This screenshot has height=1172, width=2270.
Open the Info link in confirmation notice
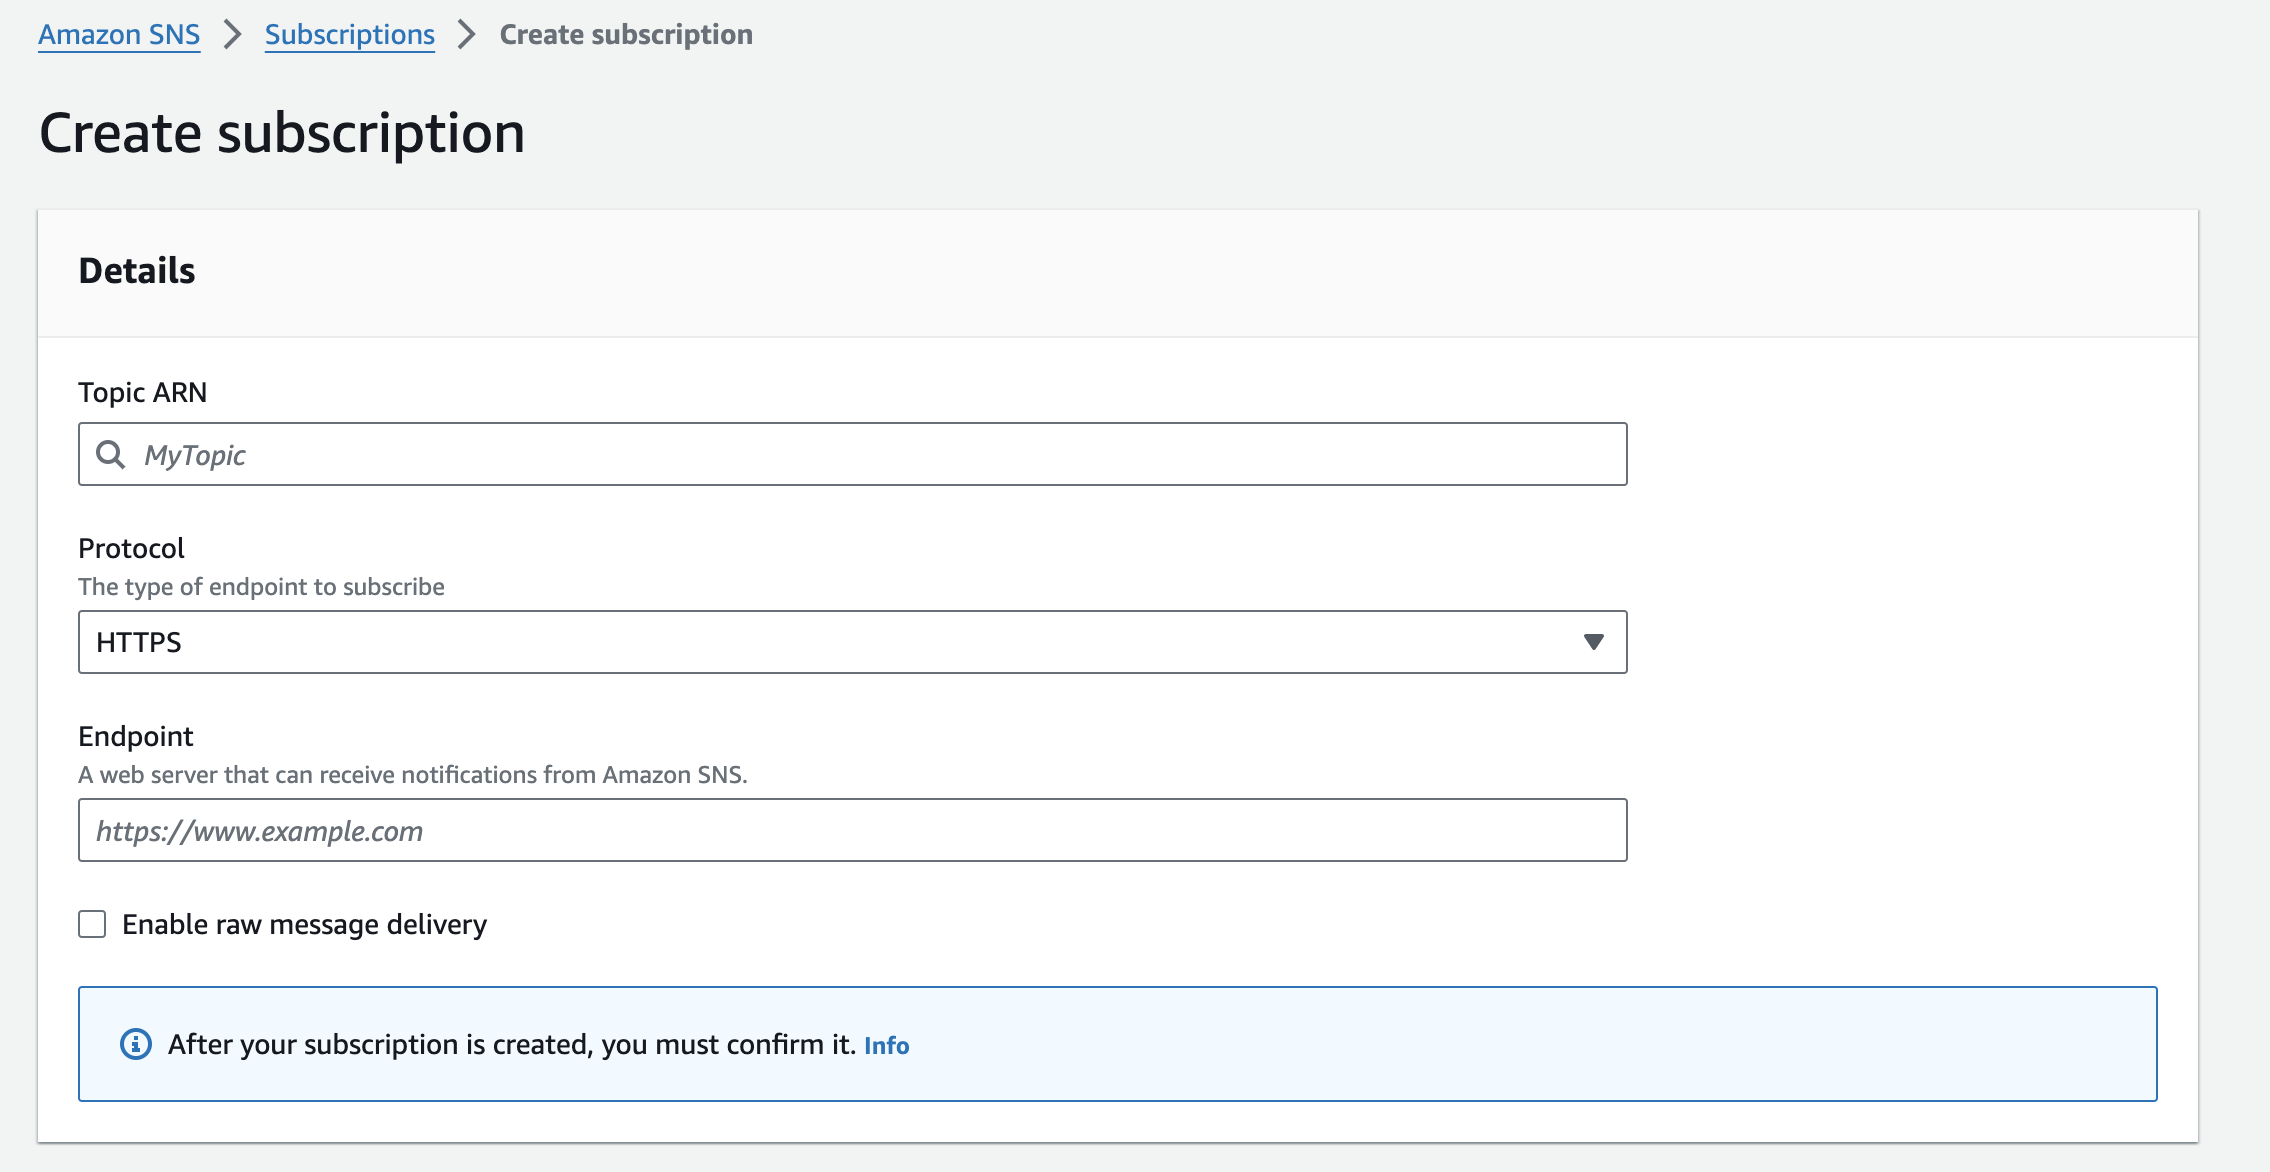[x=887, y=1046]
